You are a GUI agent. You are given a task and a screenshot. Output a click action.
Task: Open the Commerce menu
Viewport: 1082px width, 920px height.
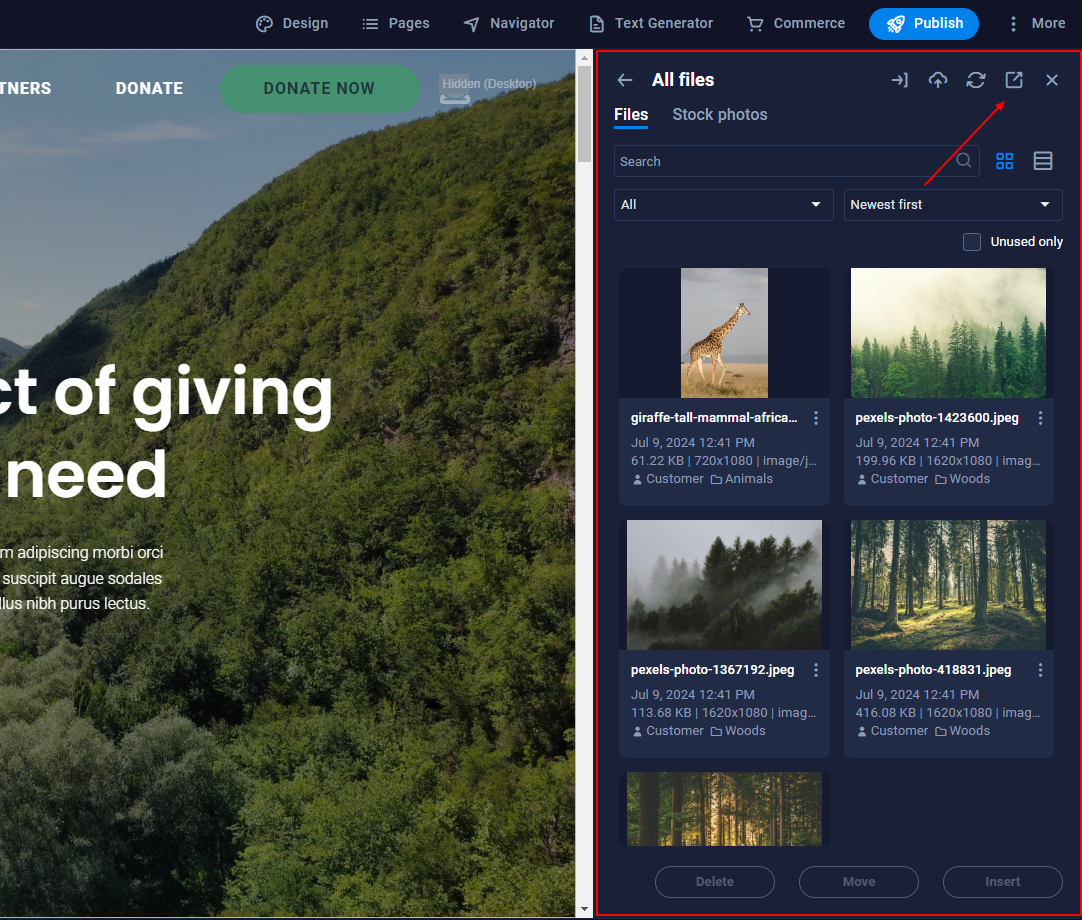coord(796,23)
